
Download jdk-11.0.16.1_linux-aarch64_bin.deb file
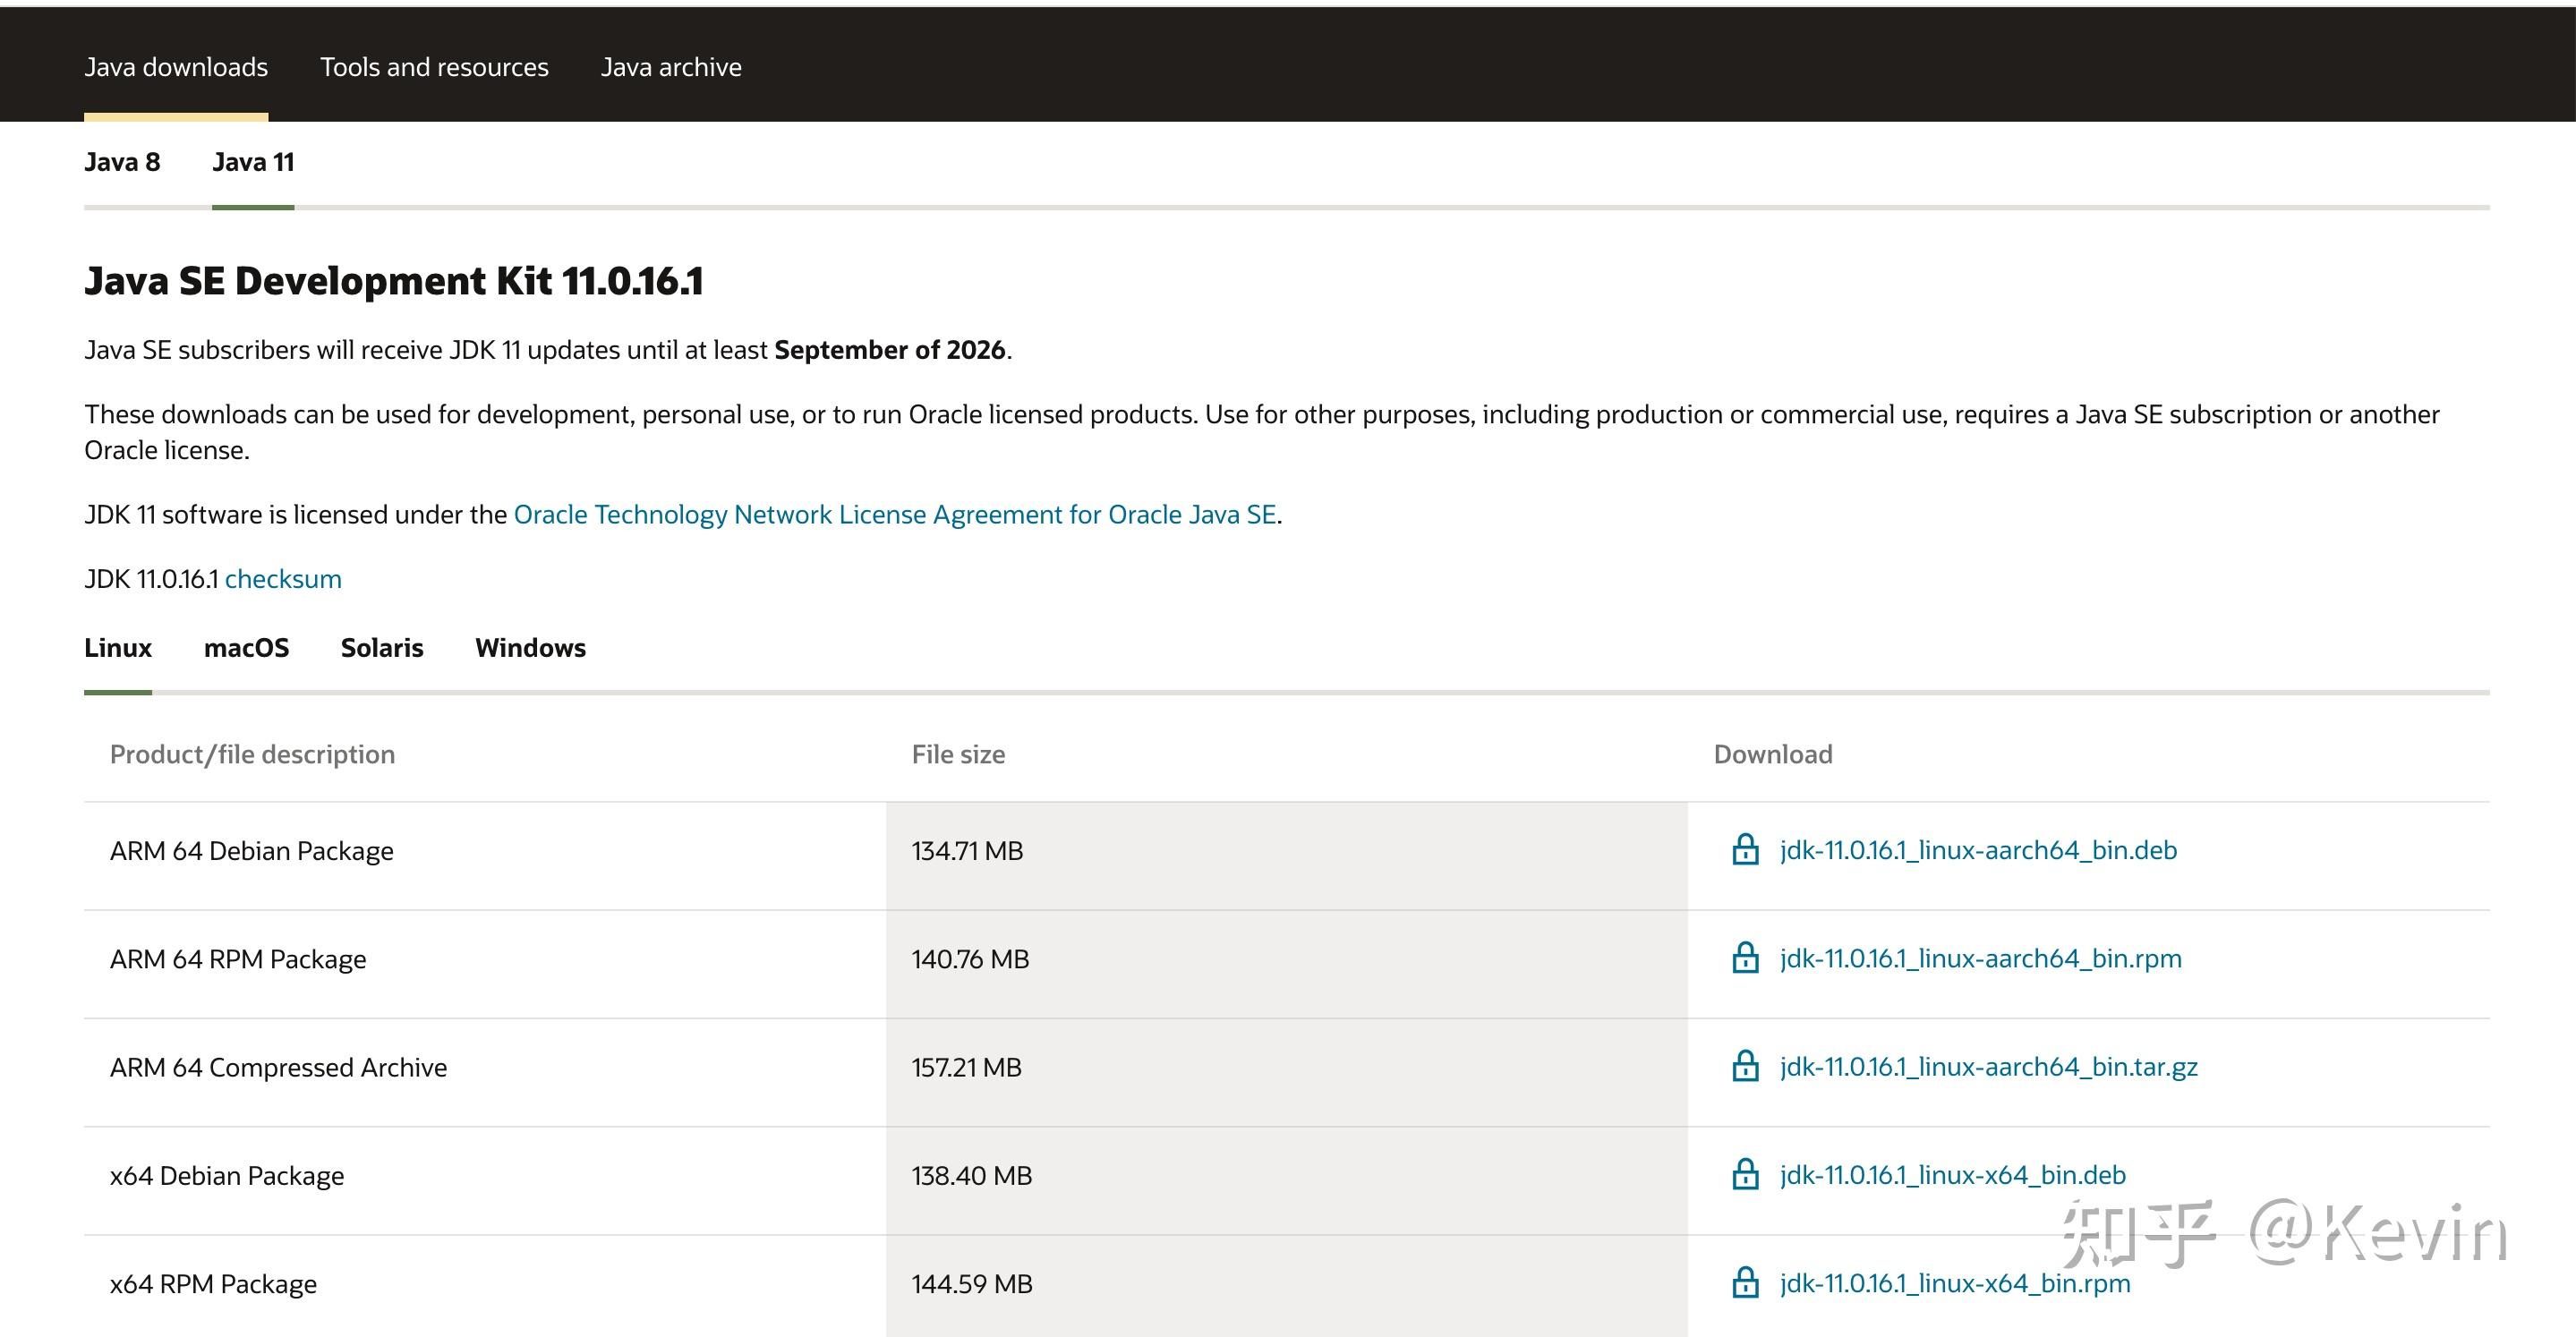pyautogui.click(x=1978, y=850)
